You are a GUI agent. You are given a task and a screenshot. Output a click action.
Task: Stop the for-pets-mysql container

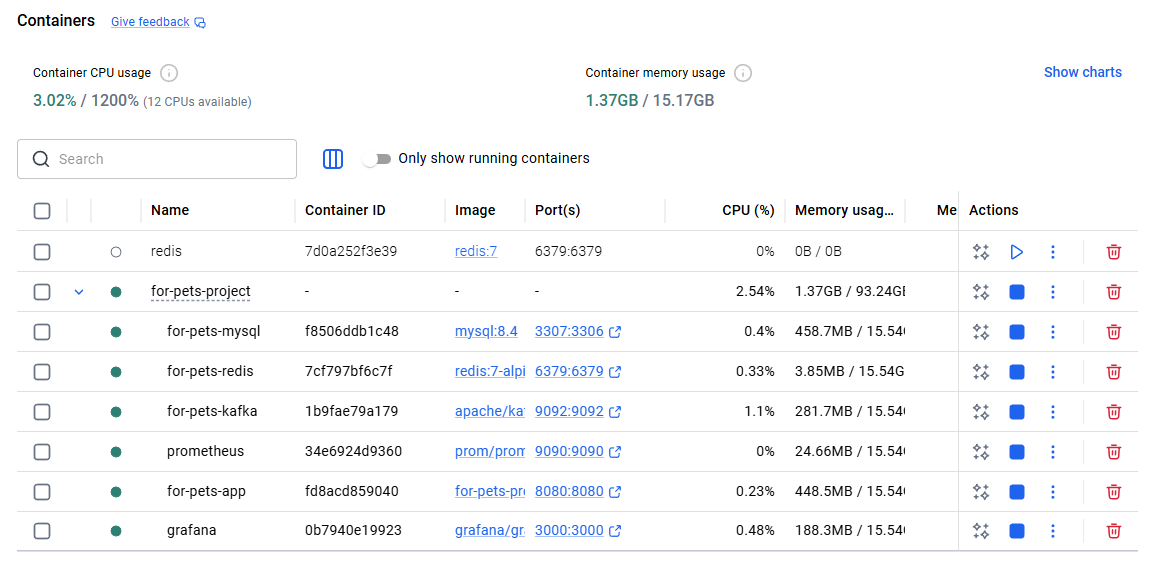pyautogui.click(x=1017, y=332)
